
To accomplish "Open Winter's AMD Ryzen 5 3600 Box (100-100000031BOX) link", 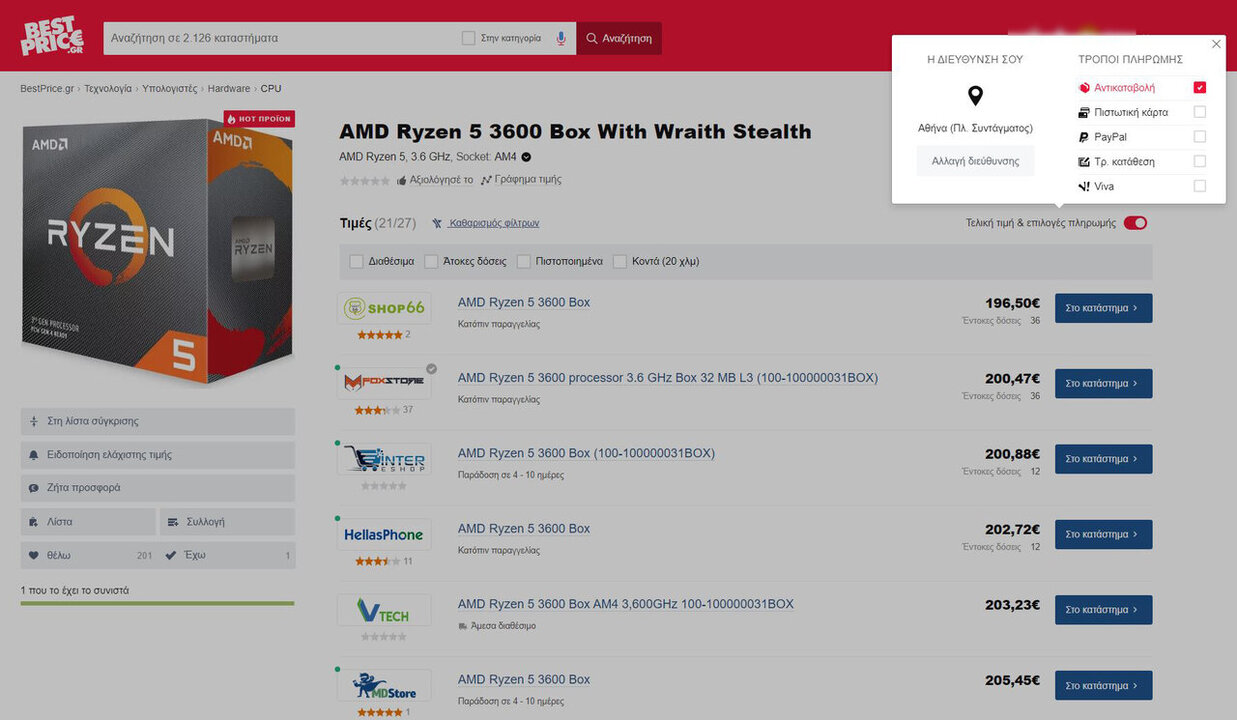I will tap(586, 453).
